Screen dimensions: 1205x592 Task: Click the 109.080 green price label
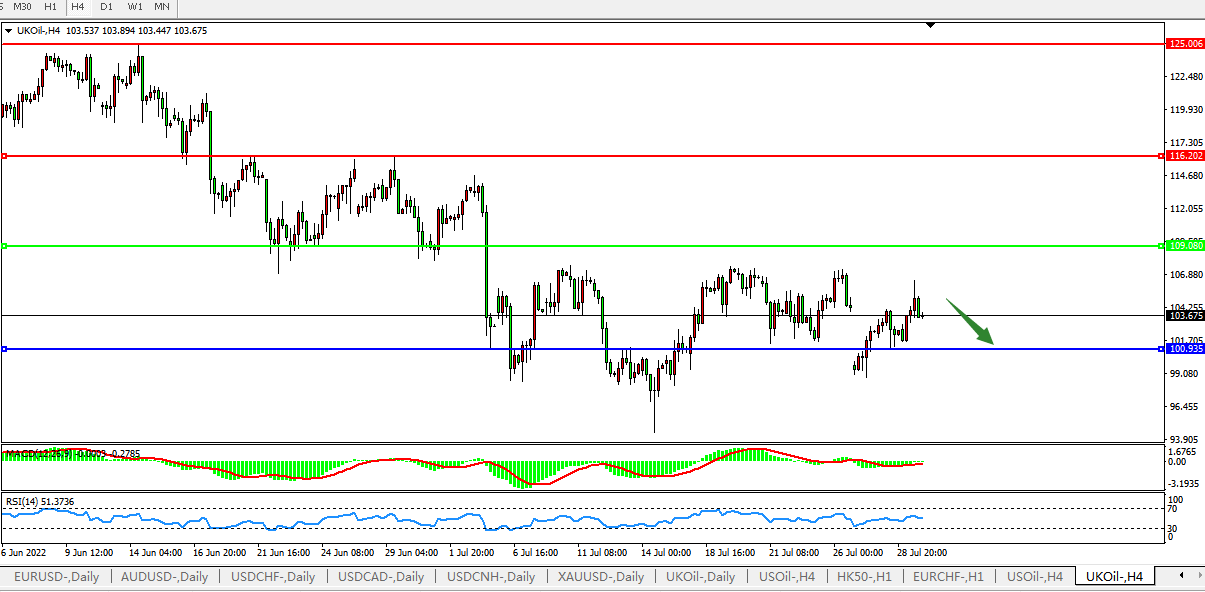click(x=1185, y=245)
